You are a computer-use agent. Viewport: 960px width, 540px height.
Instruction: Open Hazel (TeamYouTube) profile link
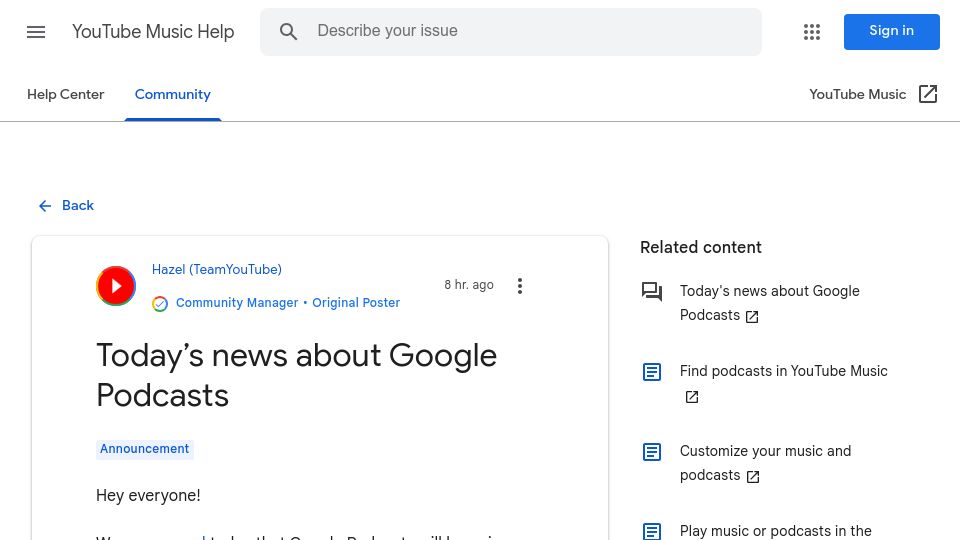pos(217,269)
